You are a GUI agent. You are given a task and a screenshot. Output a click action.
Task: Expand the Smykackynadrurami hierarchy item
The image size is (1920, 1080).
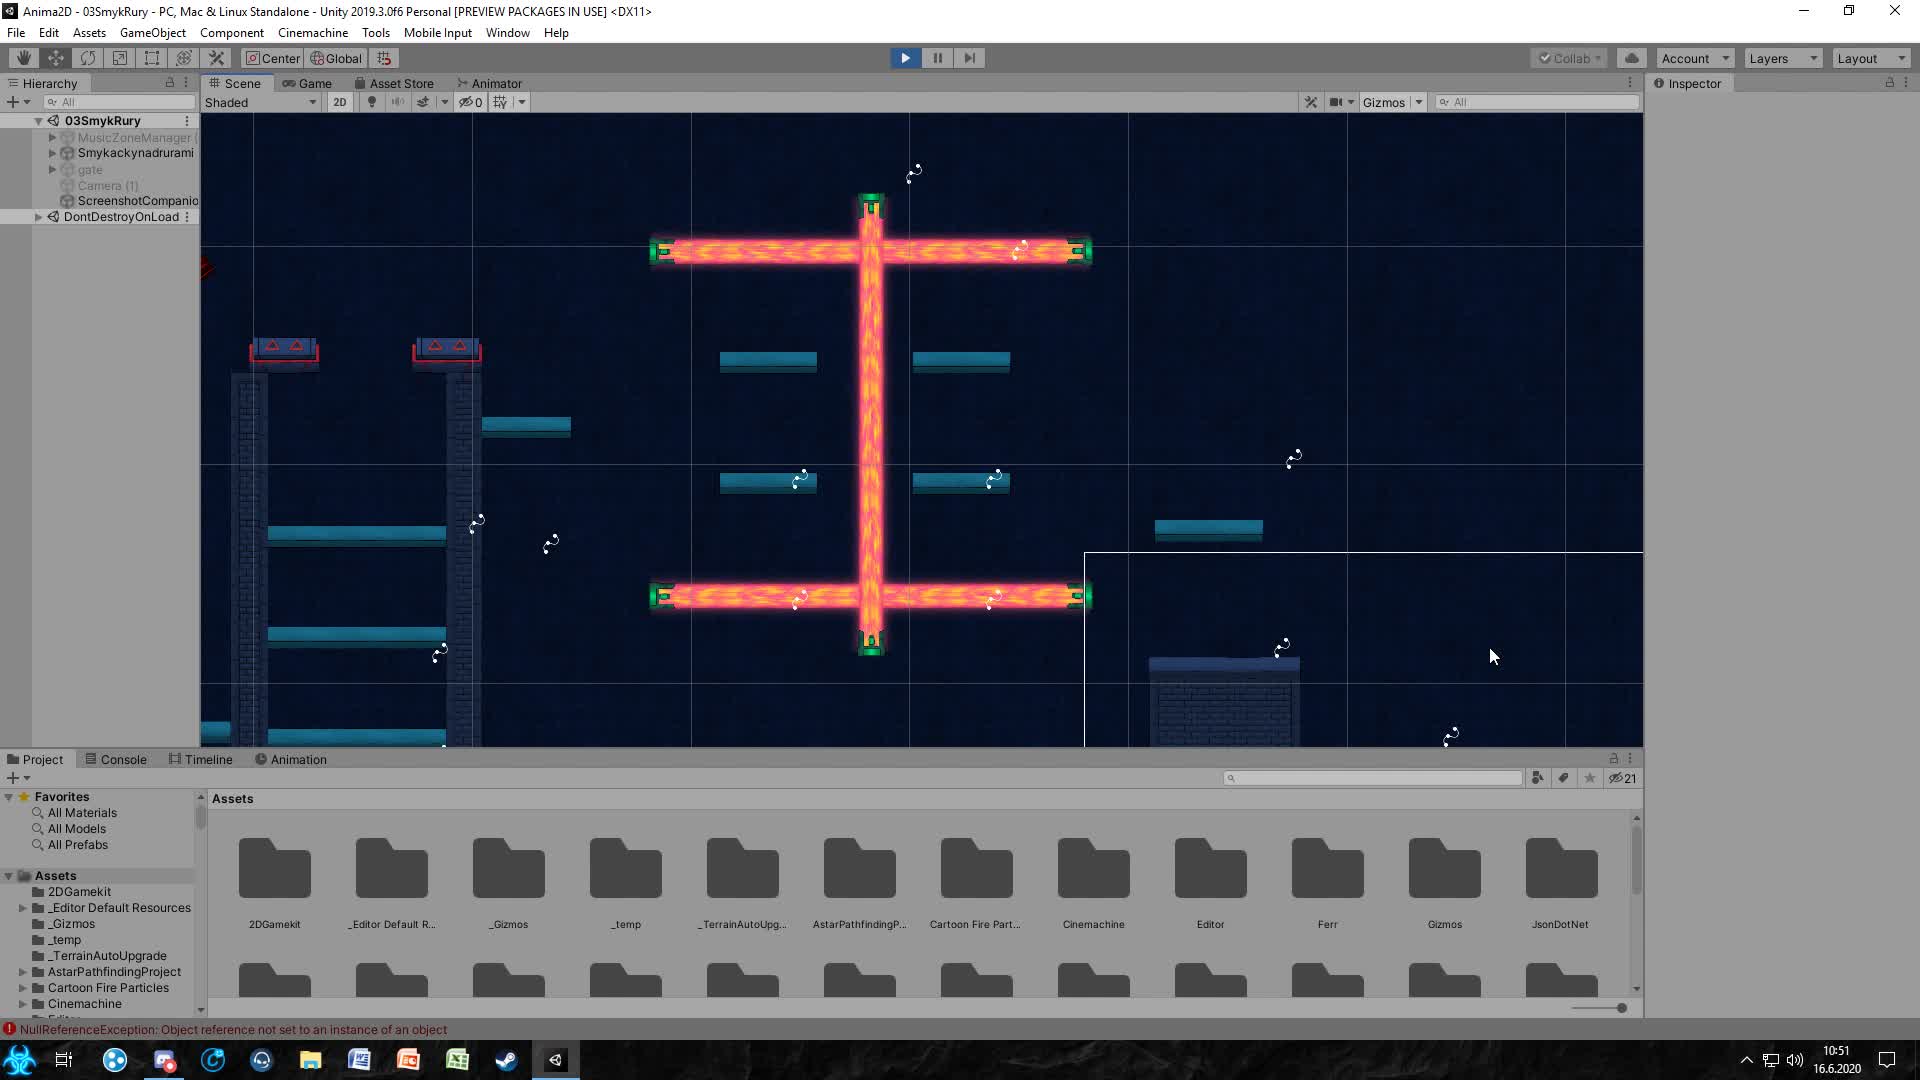click(52, 152)
